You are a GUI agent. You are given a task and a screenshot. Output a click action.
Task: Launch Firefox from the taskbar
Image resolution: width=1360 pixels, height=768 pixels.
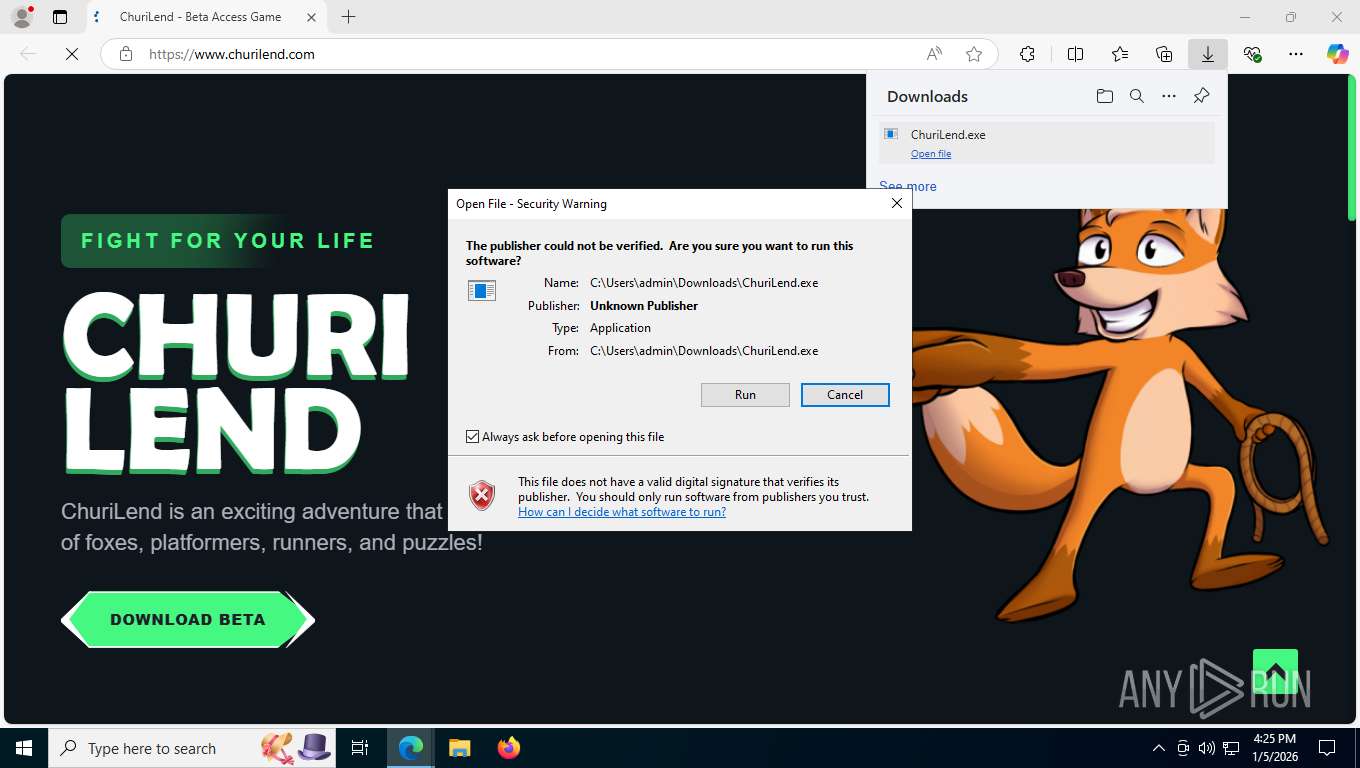click(509, 748)
